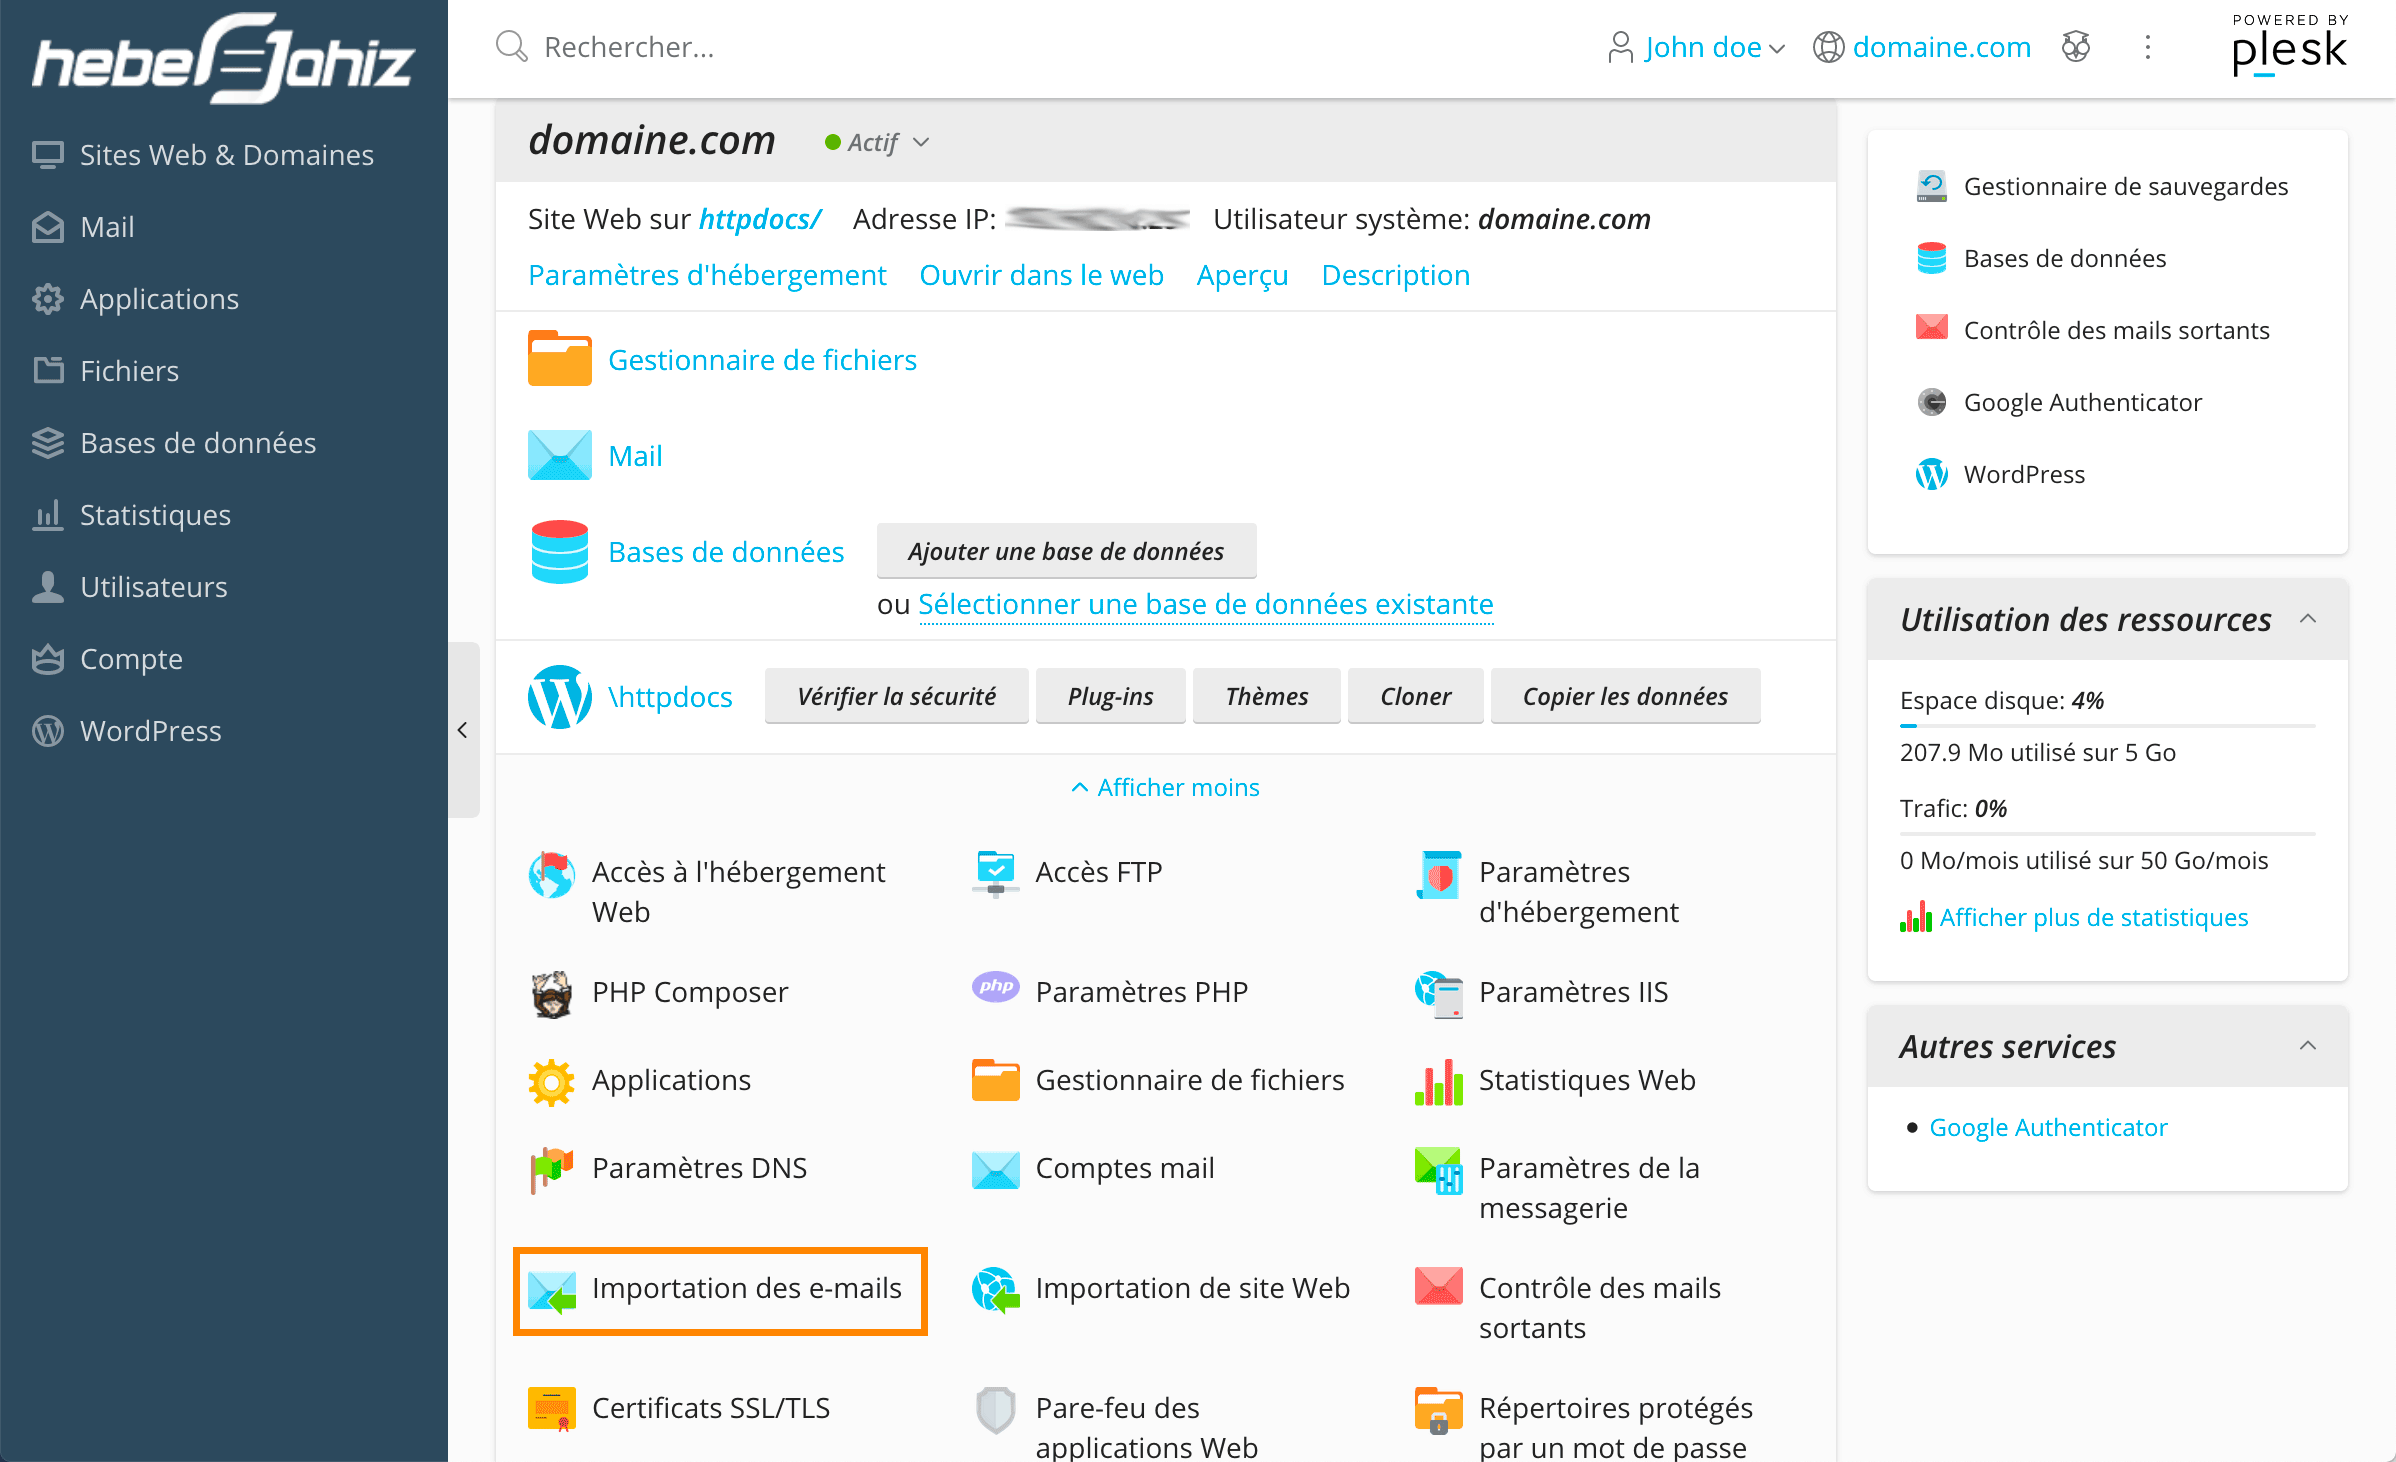This screenshot has height=1462, width=2396.
Task: Click the Trafic usage bar
Action: pyautogui.click(x=2107, y=833)
